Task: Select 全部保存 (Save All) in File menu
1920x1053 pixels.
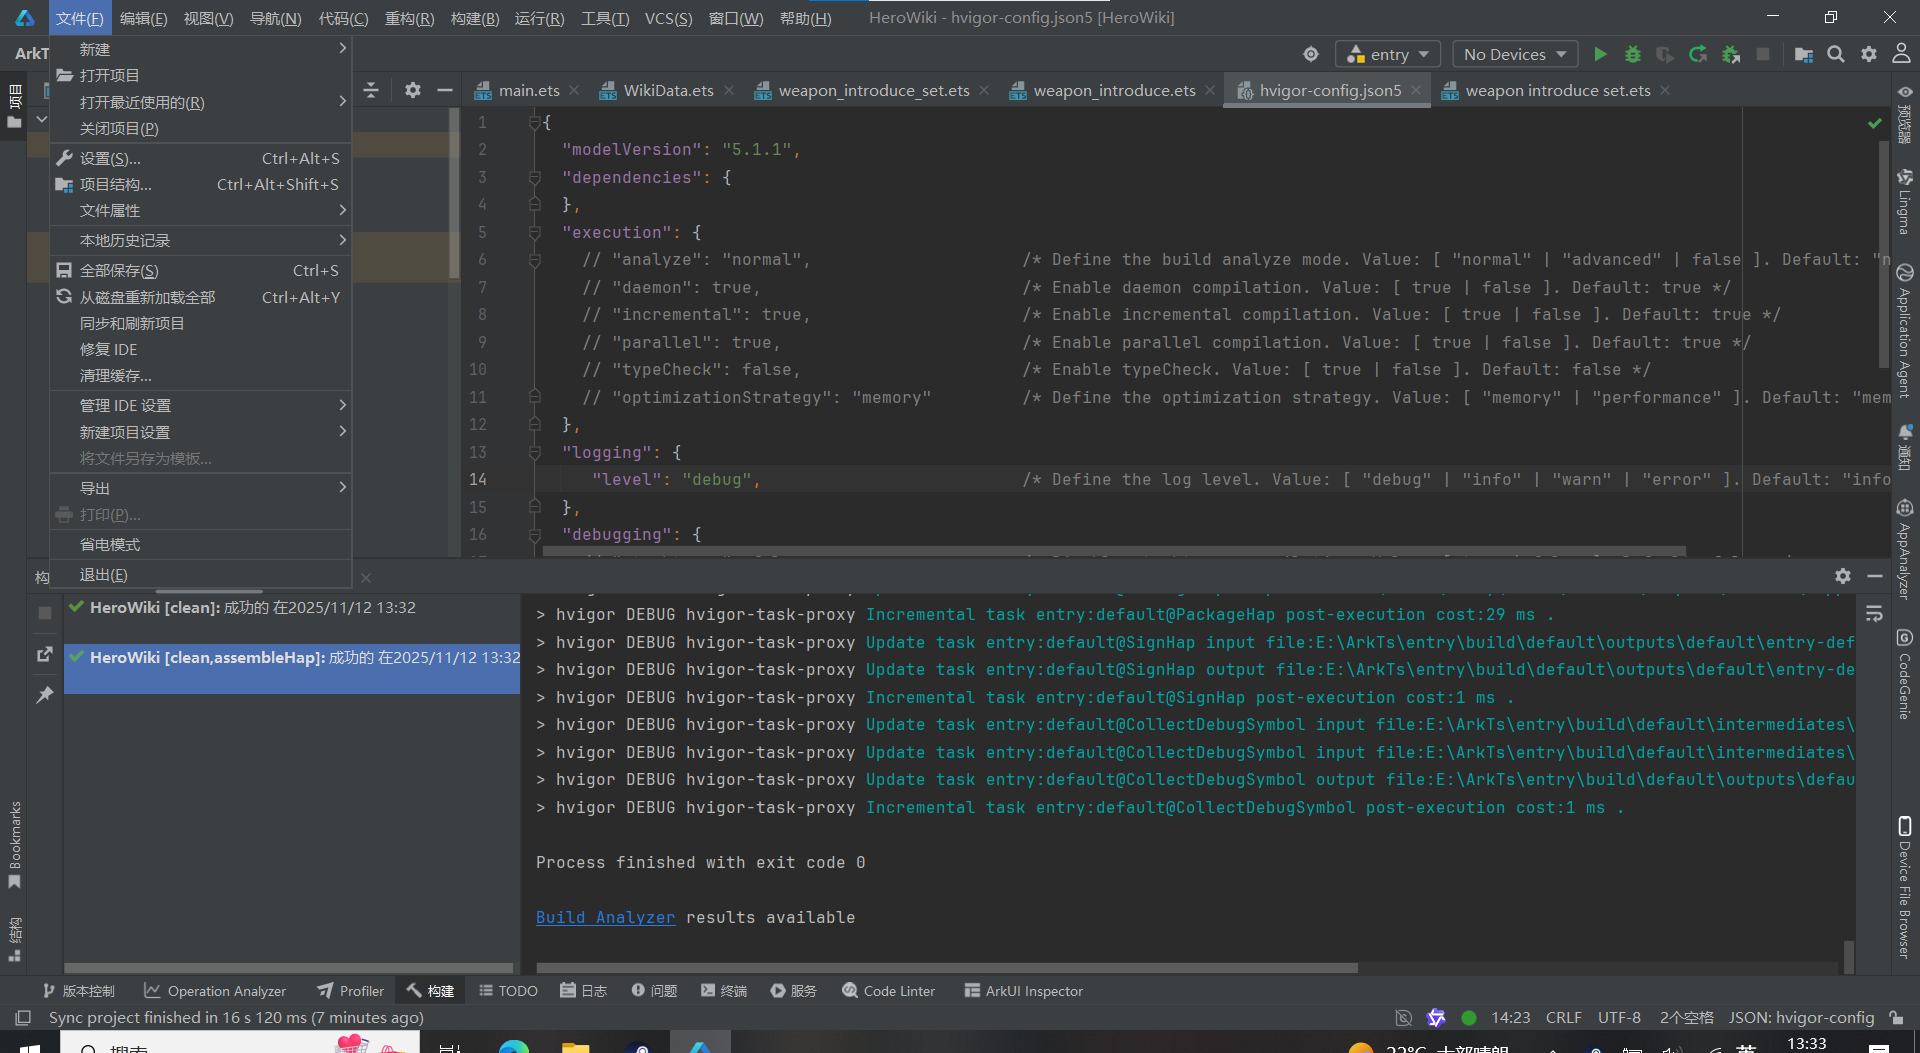Action: (119, 271)
